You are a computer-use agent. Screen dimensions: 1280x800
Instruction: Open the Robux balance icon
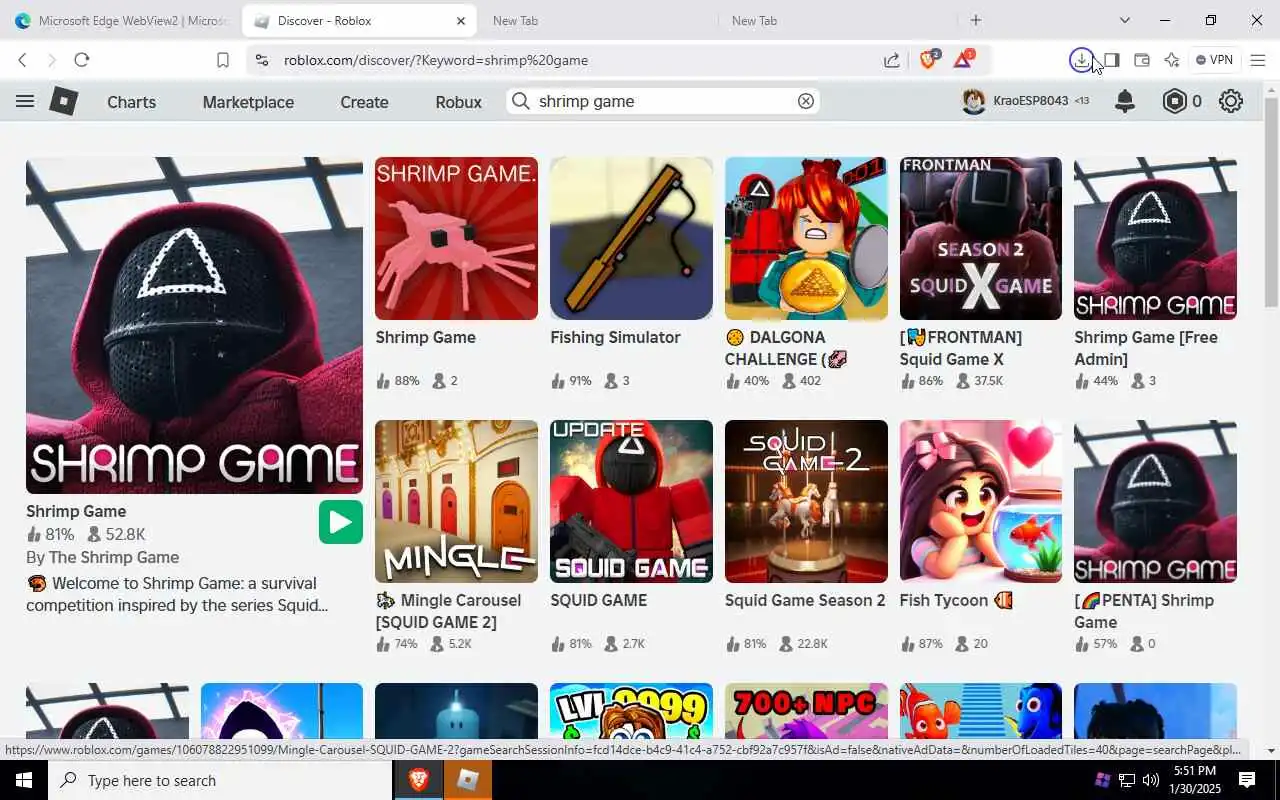point(1174,101)
